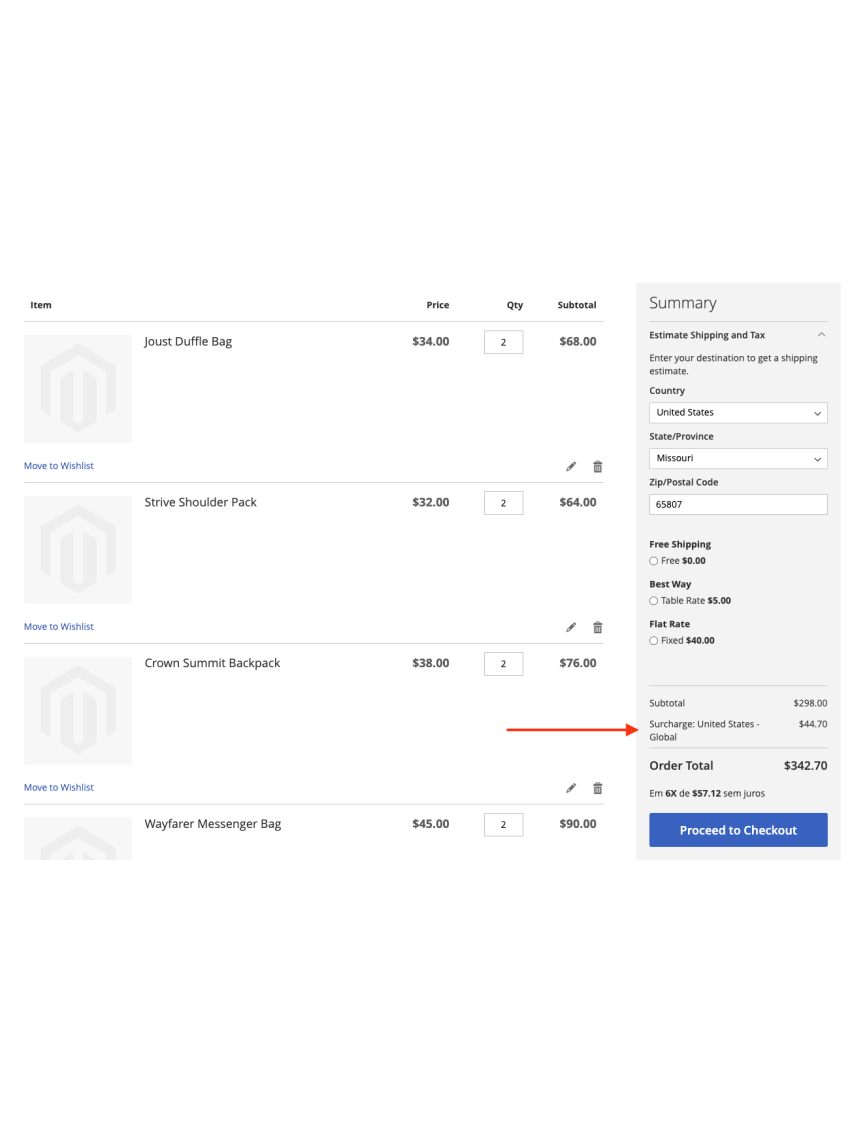This screenshot has width=850, height=1133.
Task: Click Crown Summit Backpack product thumbnail
Action: [78, 710]
